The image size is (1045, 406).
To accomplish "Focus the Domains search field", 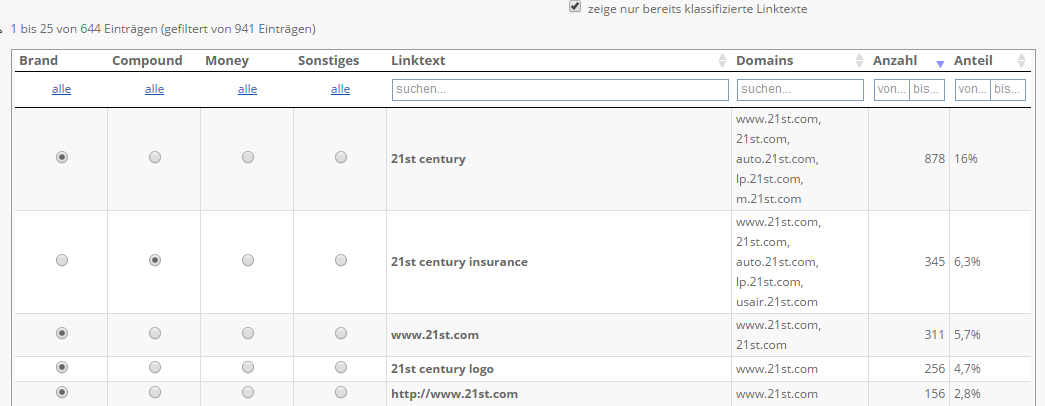I will pyautogui.click(x=800, y=89).
